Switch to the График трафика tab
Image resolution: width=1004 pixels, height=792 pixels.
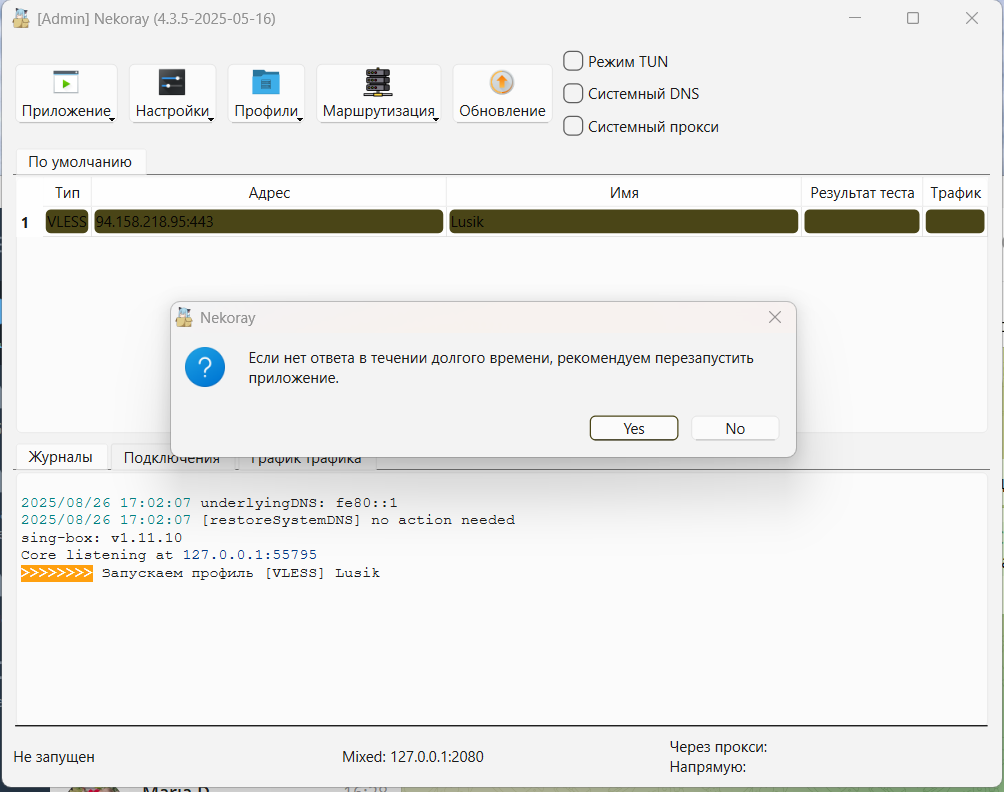point(305,458)
